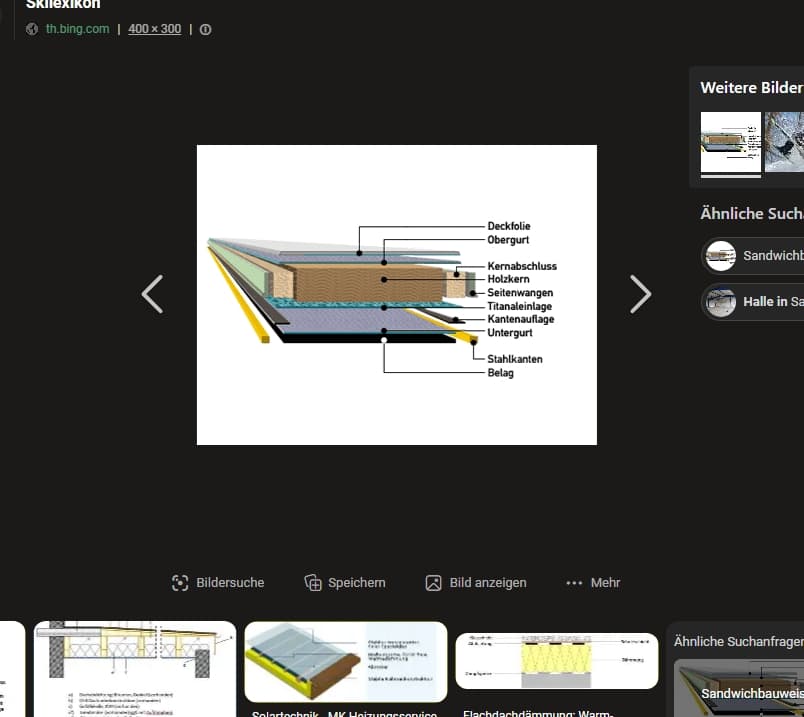The image size is (804, 717).
Task: Select the first ski diagram thumbnail under Weitere Bilder
Action: click(731, 142)
